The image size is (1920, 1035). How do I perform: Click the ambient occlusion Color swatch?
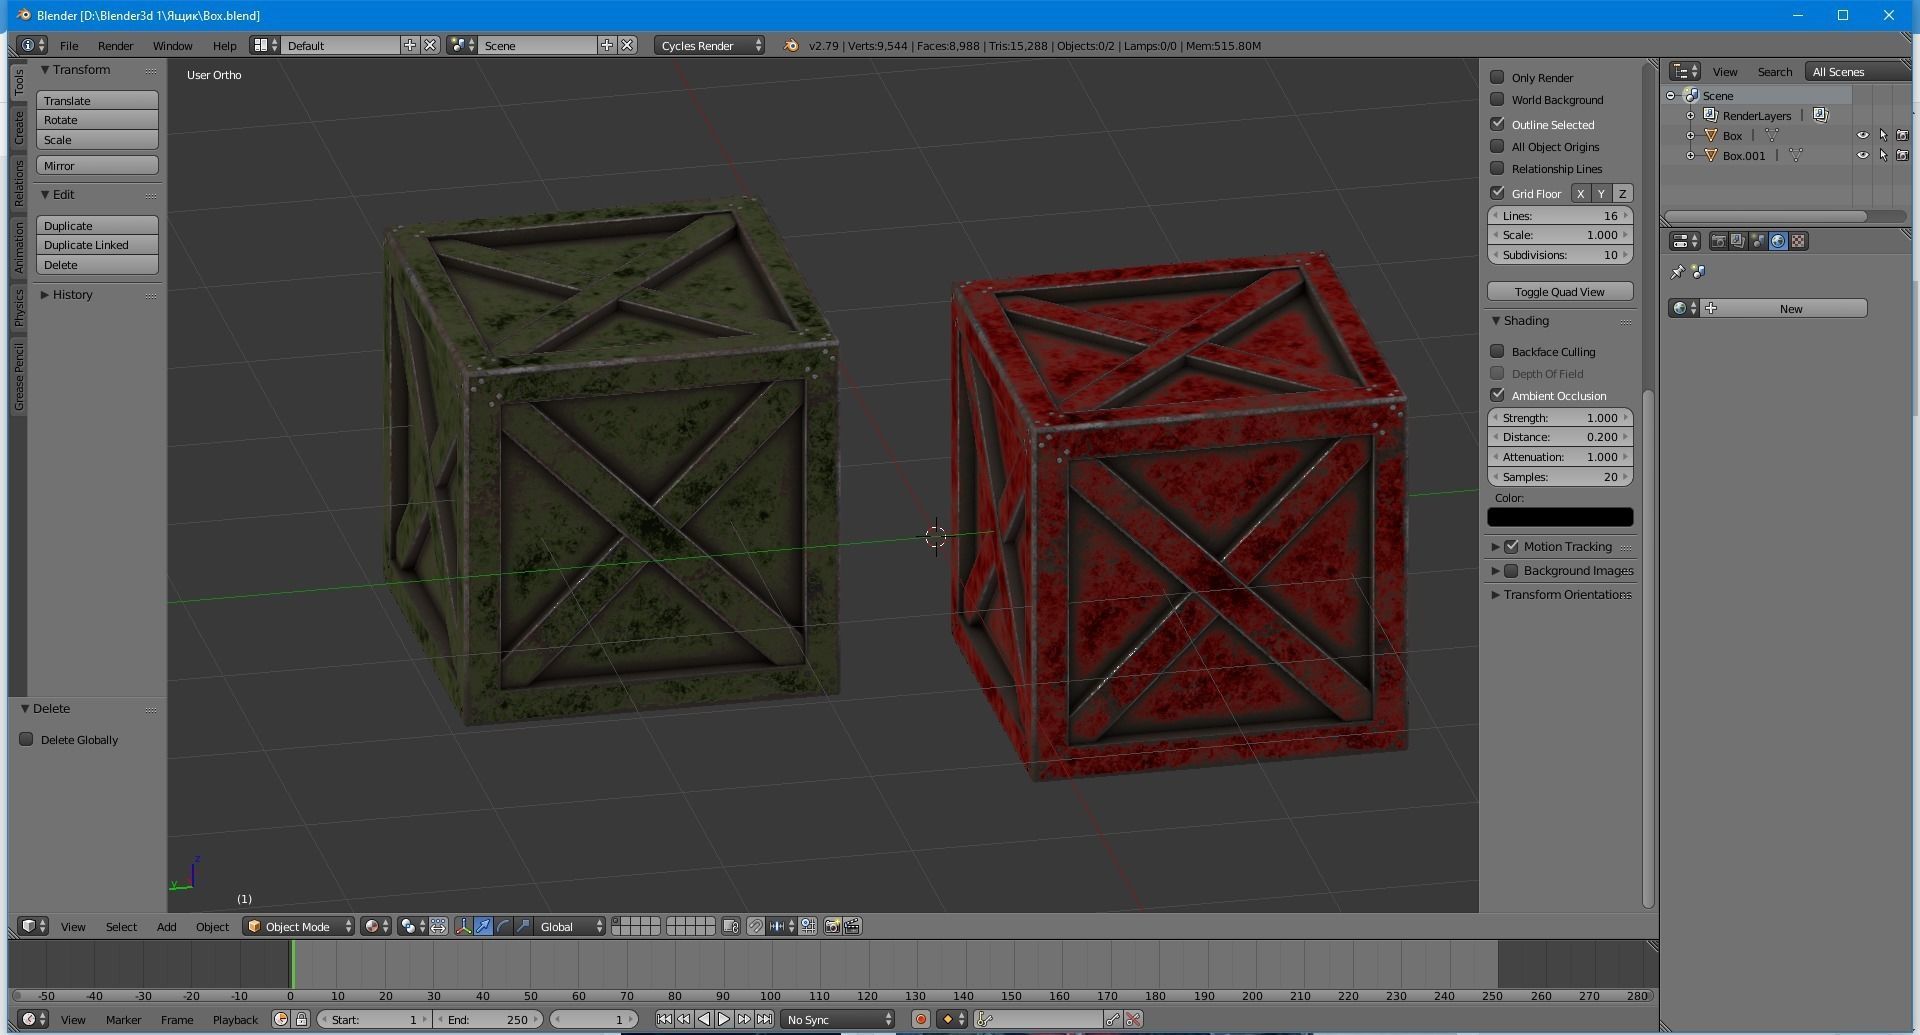pos(1559,517)
